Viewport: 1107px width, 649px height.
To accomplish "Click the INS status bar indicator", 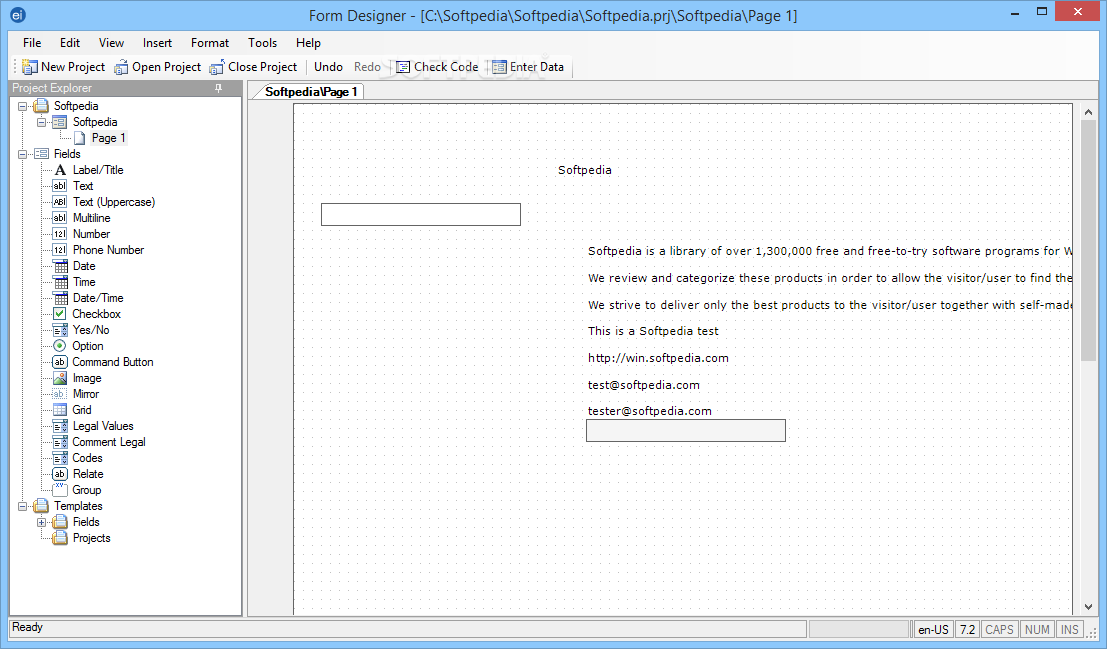I will click(x=1070, y=629).
